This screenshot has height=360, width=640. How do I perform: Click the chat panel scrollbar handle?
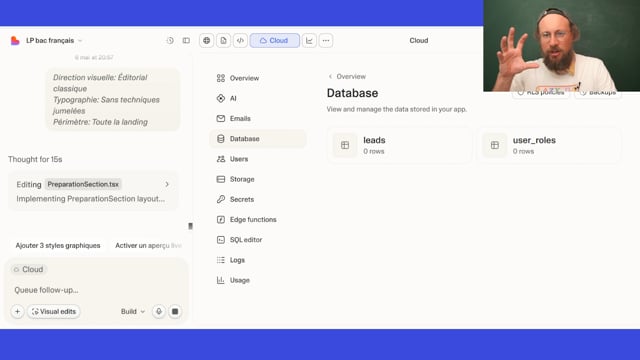(190, 226)
